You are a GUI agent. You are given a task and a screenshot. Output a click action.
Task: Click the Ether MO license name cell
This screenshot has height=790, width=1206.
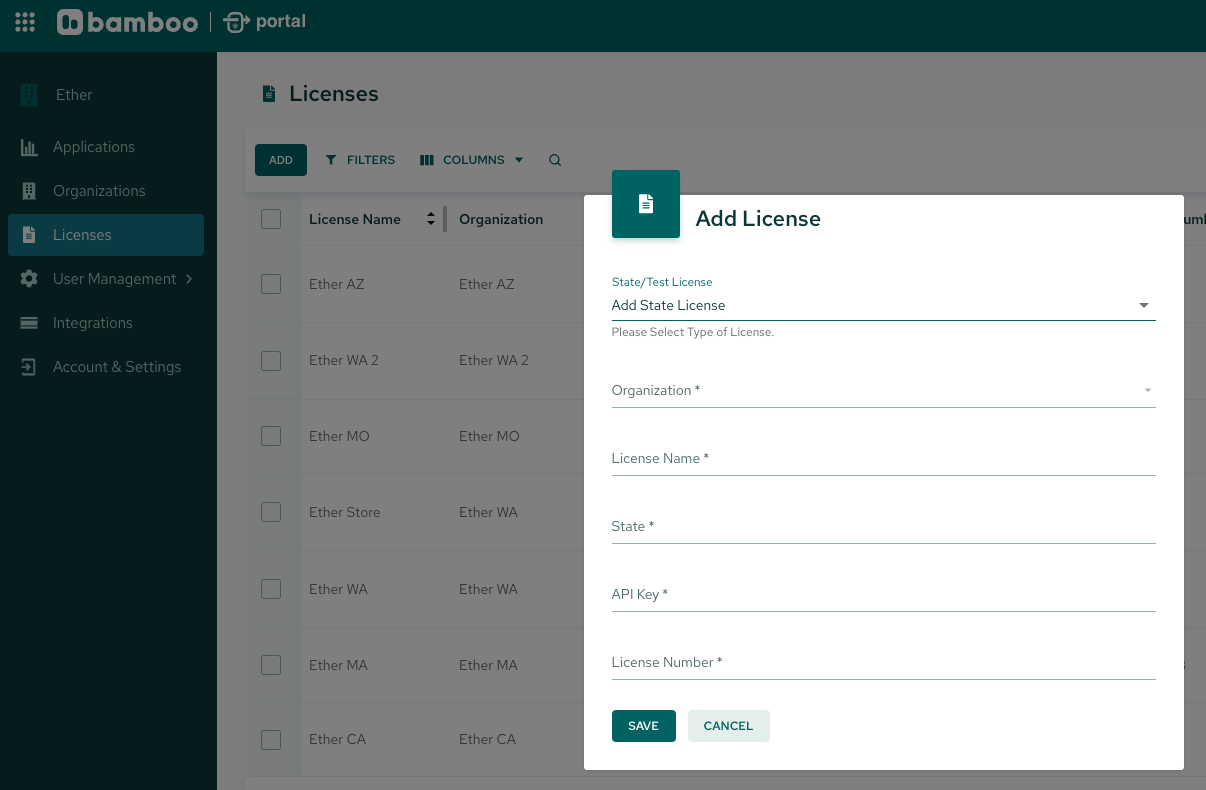[x=339, y=436]
